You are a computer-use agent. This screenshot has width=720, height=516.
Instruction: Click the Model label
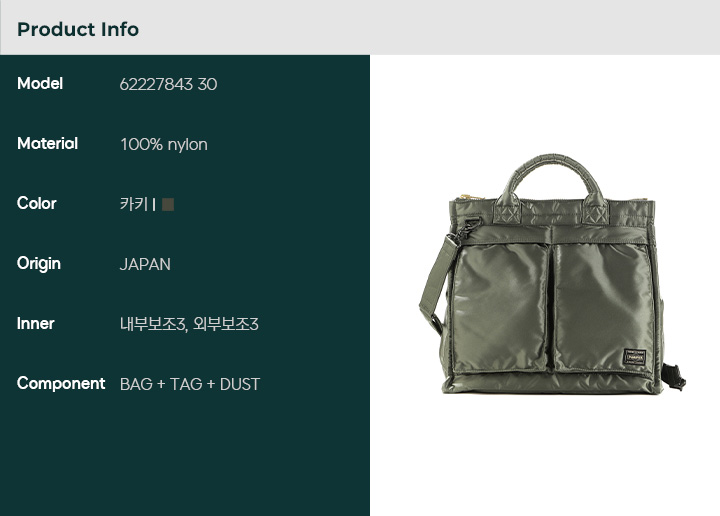tap(40, 83)
